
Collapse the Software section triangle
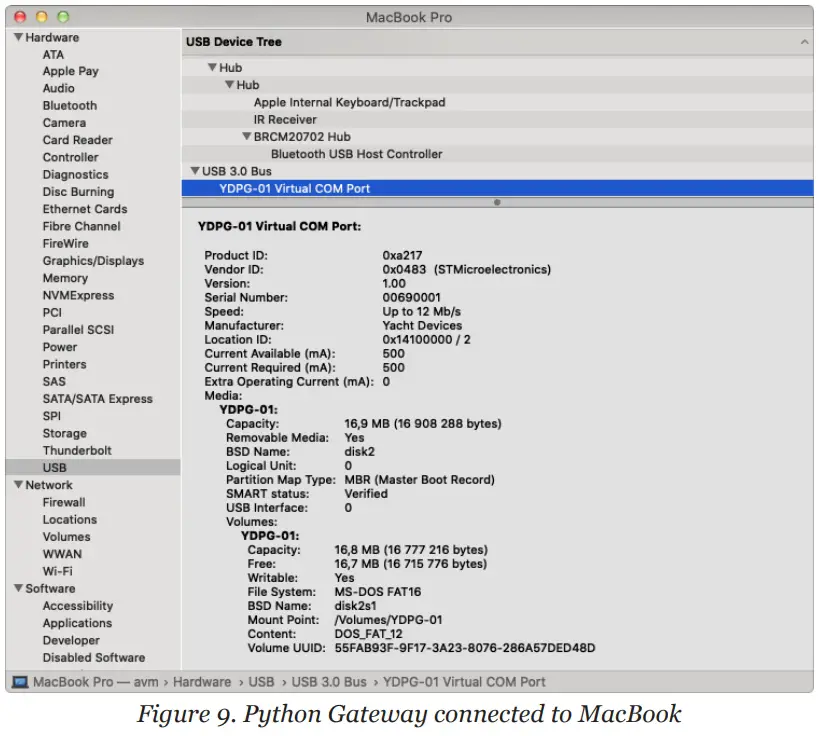18,588
